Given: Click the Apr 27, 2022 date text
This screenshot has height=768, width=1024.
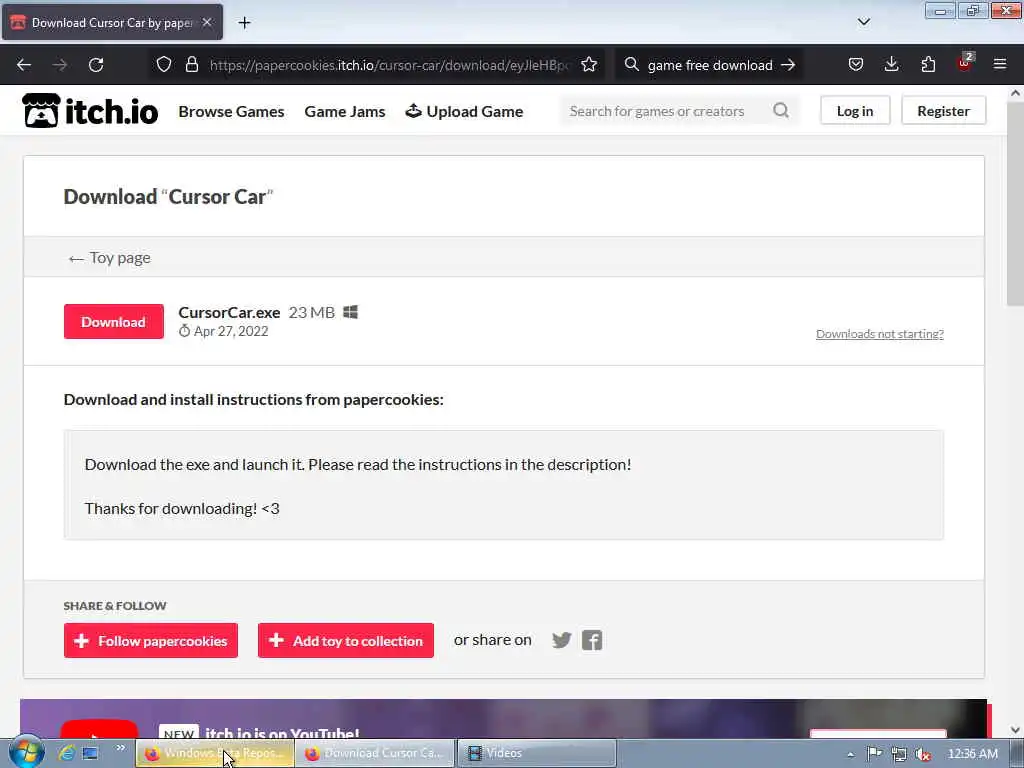Looking at the screenshot, I should pos(231,331).
